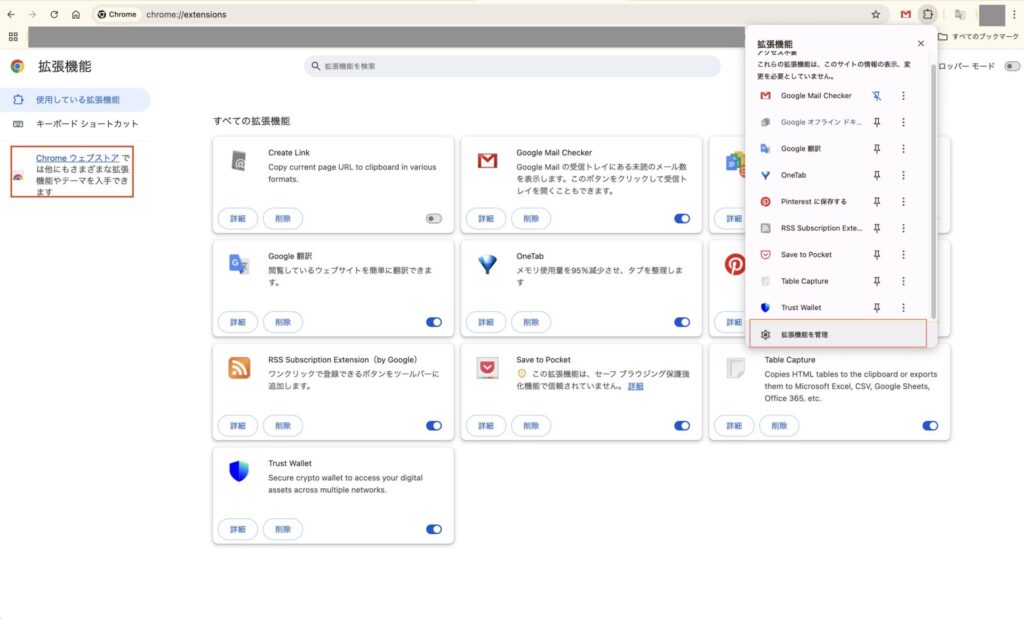Open the 詳細 link in Save to Pocket warning

tap(635, 387)
